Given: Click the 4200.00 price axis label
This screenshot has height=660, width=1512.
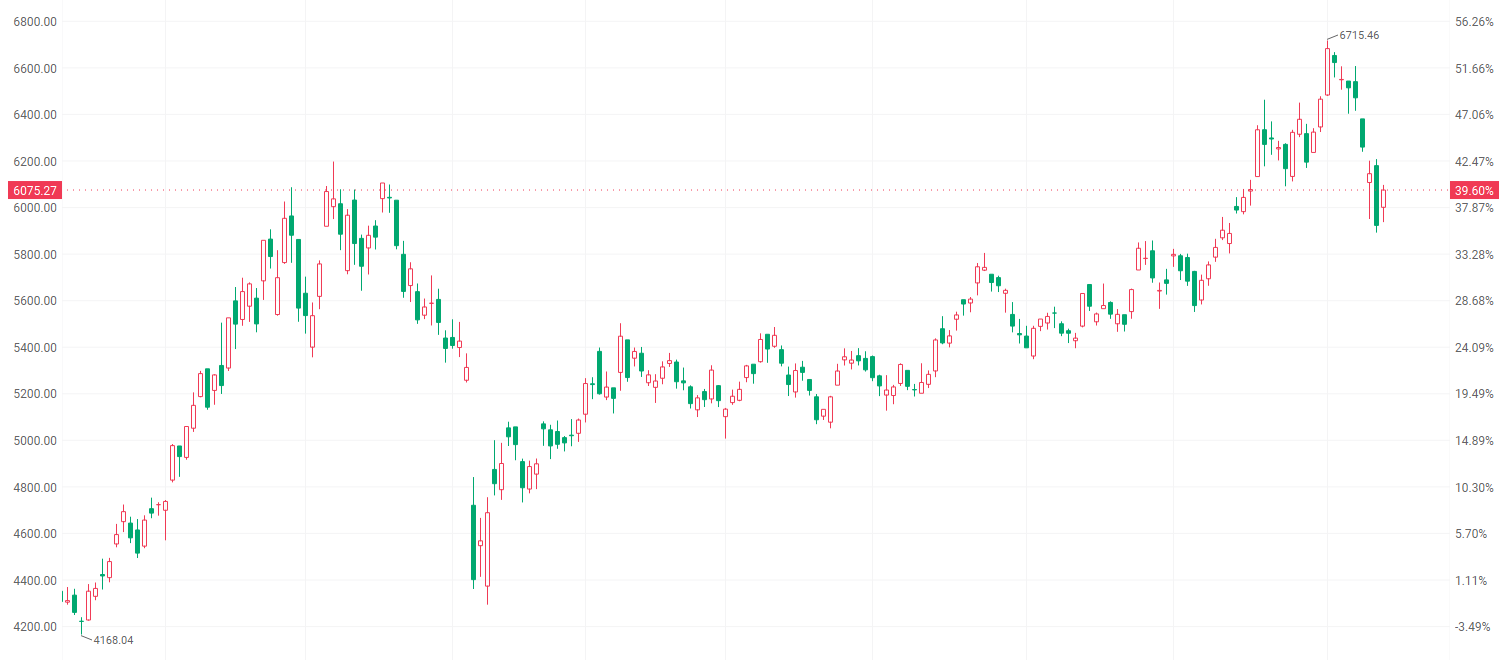Looking at the screenshot, I should click(34, 627).
